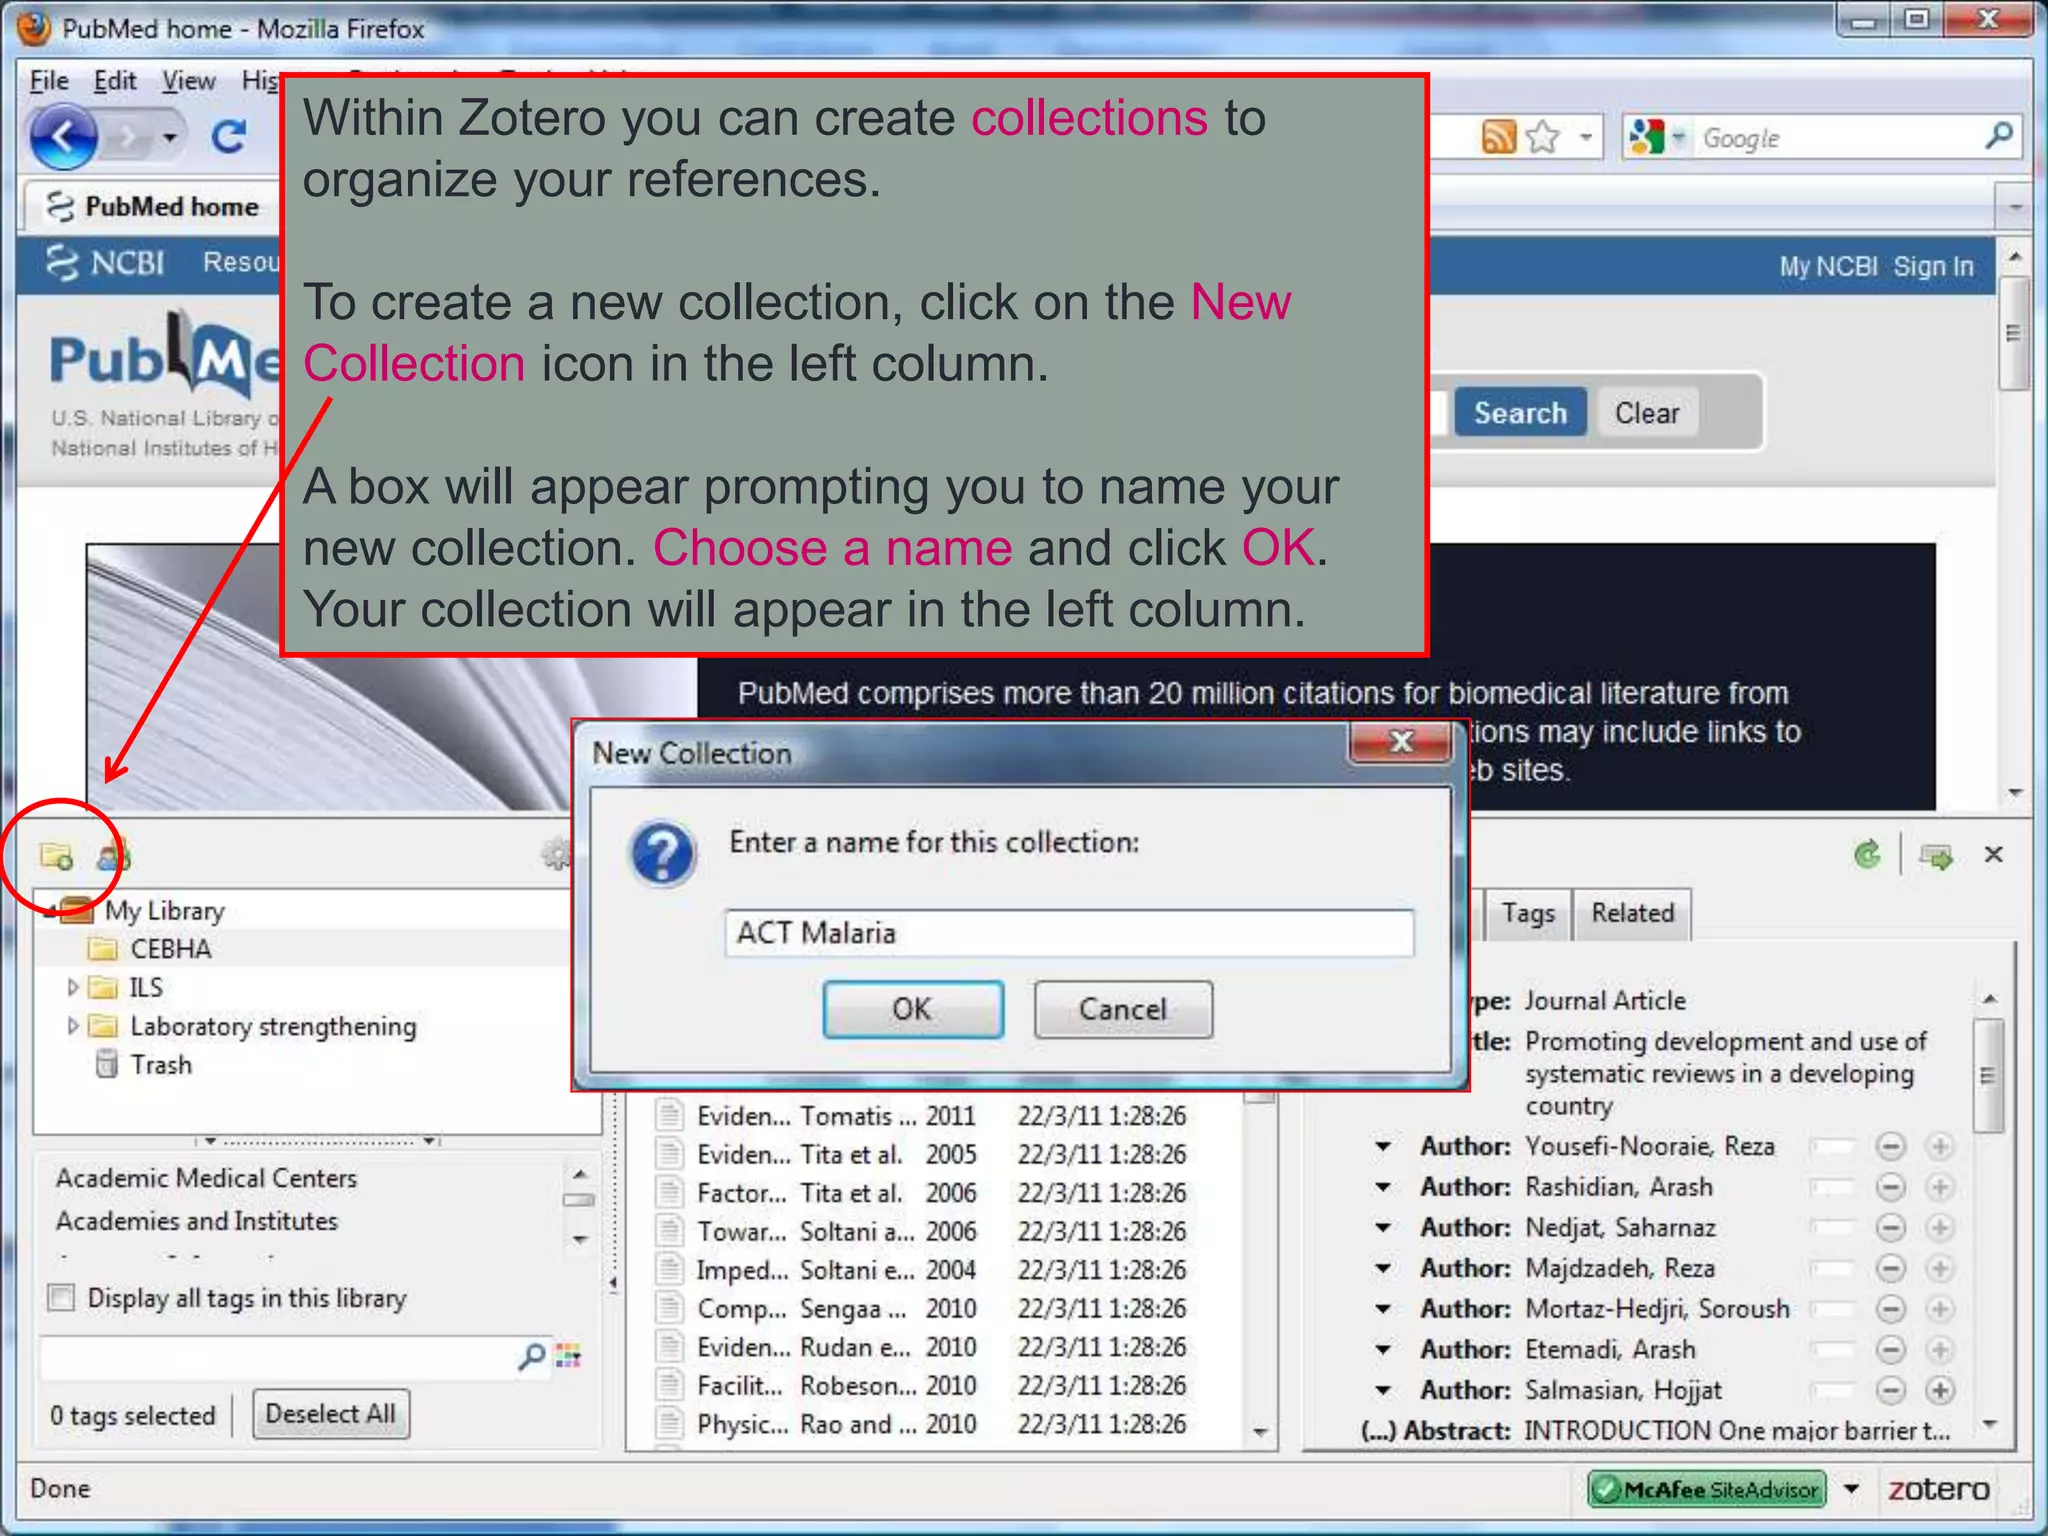Click the tag list scrollbar thumb

click(x=580, y=1200)
